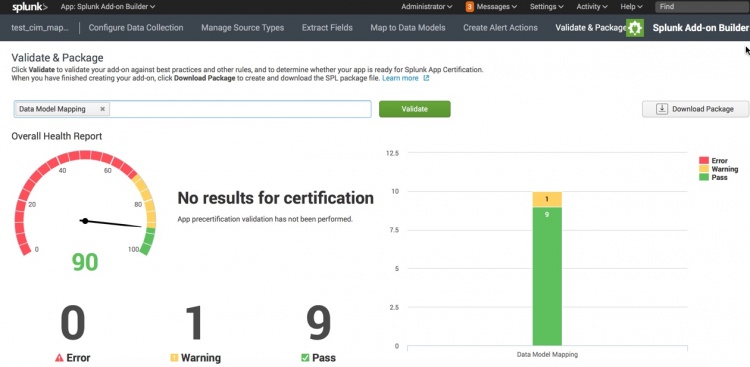
Task: Click the yellow warning bar segment labeled 1
Action: [547, 199]
